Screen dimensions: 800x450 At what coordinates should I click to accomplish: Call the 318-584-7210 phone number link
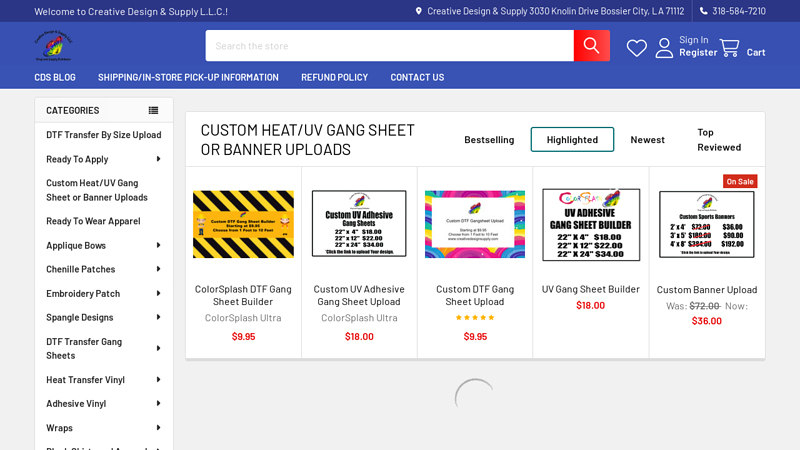pyautogui.click(x=738, y=11)
